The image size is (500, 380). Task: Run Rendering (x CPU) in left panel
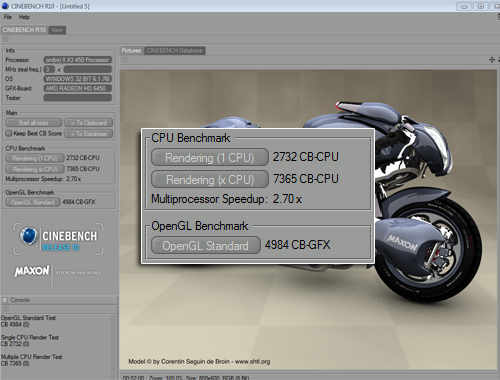coord(34,169)
